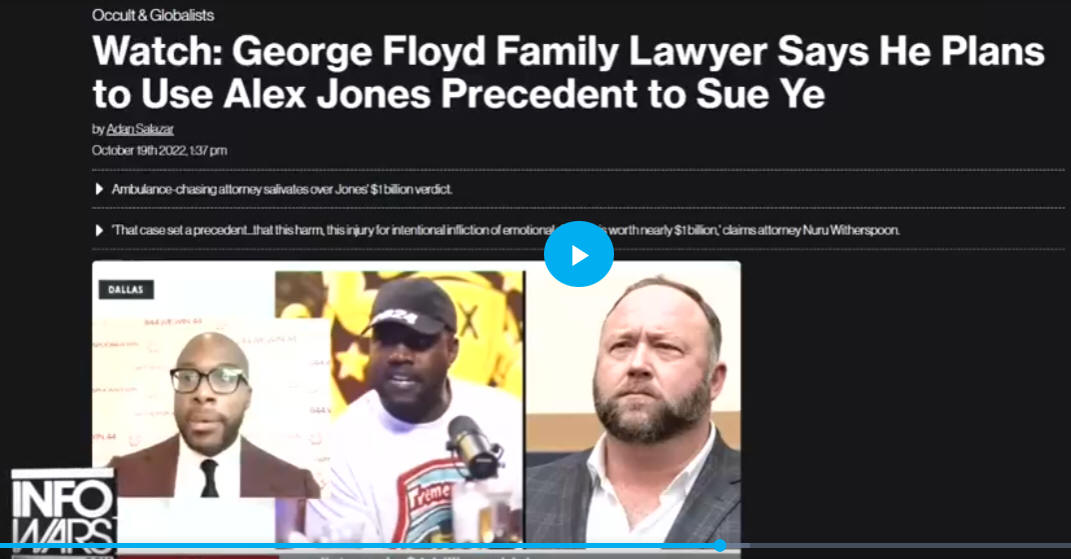Click the word 'Watch:' in the headline

(157, 51)
